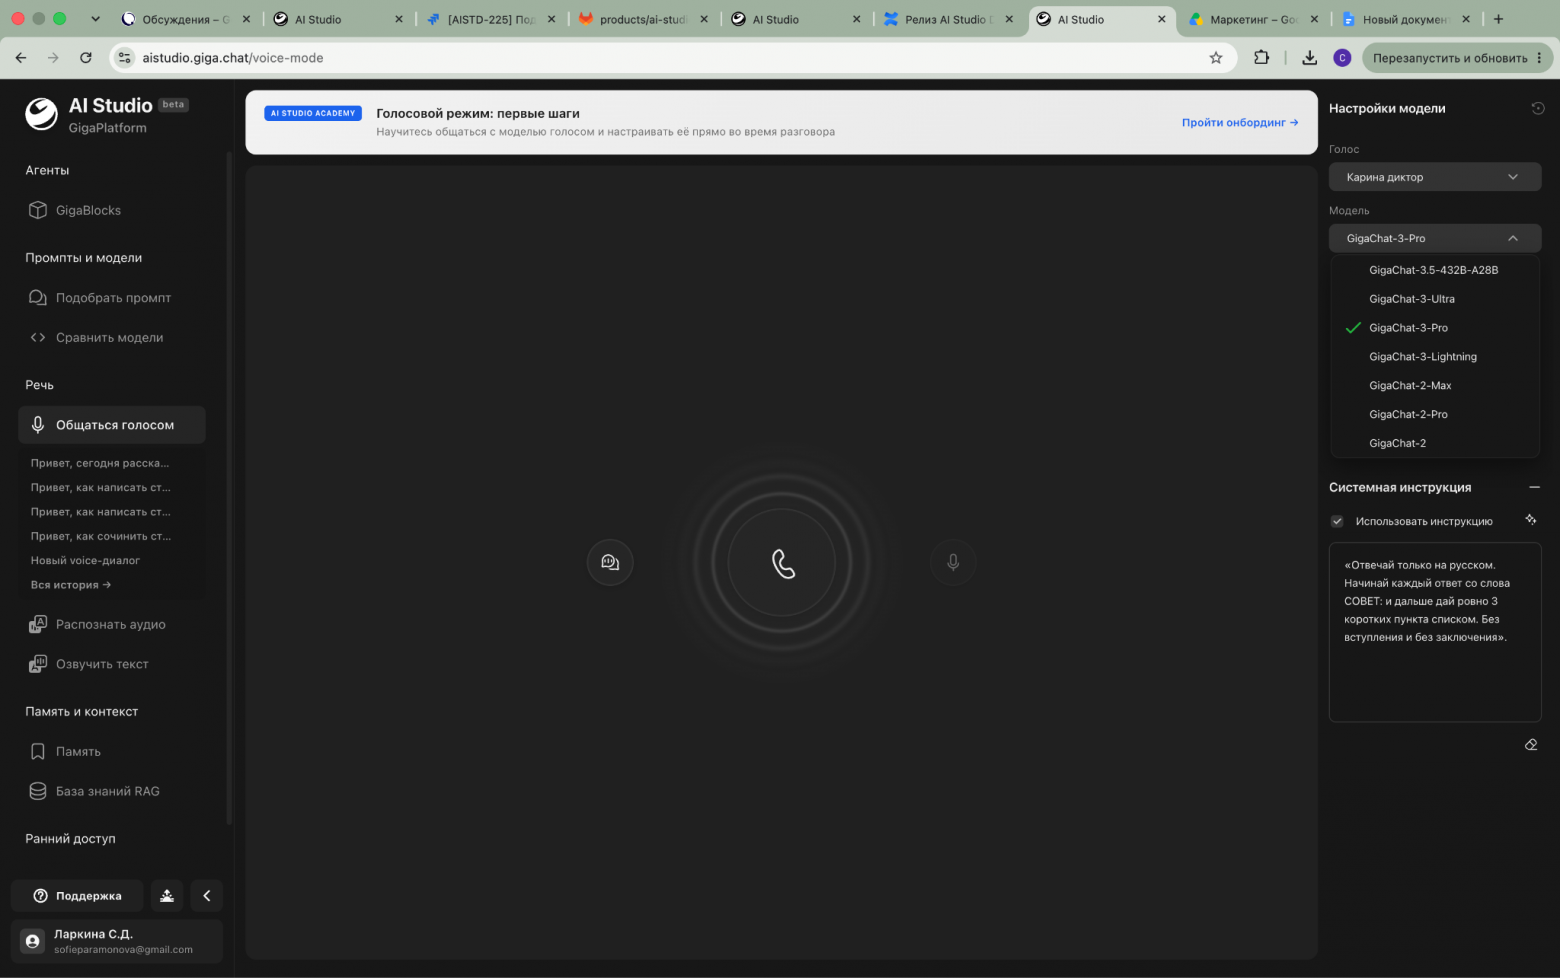Toggle the Использовать инструкцию checkbox

pos(1337,521)
